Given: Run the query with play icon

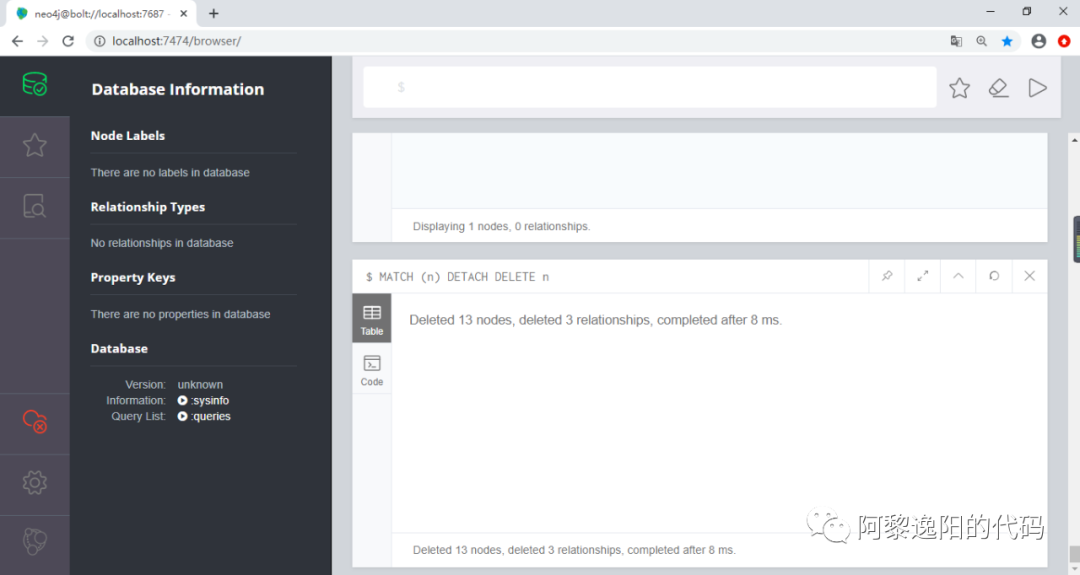Looking at the screenshot, I should [1037, 87].
